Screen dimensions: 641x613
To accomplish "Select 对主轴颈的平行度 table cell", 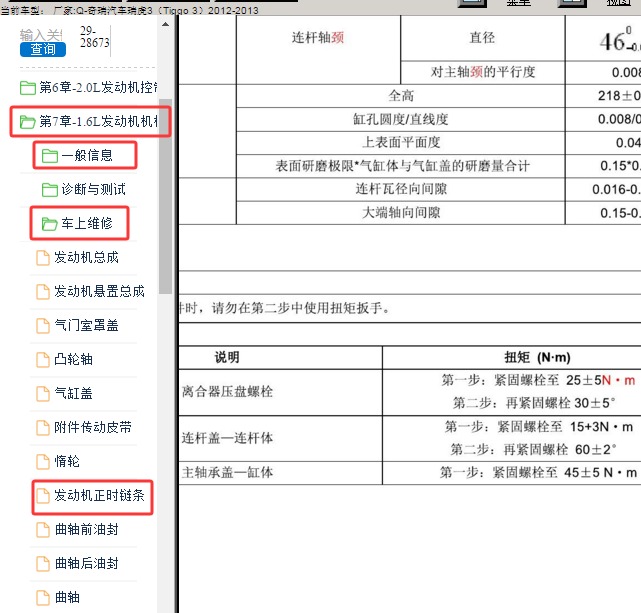I will (483, 72).
